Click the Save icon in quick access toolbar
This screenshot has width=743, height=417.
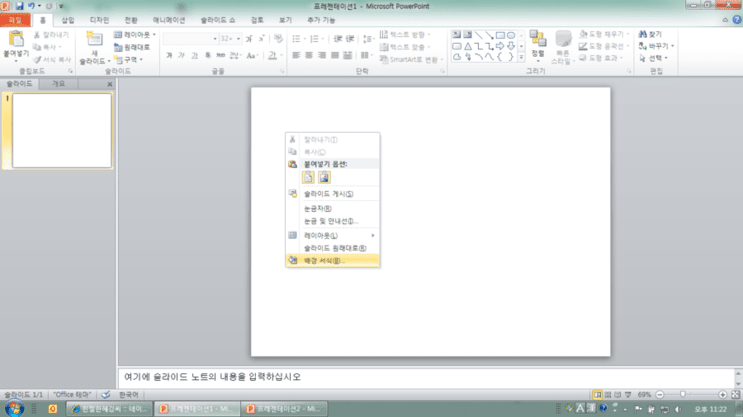point(19,6)
